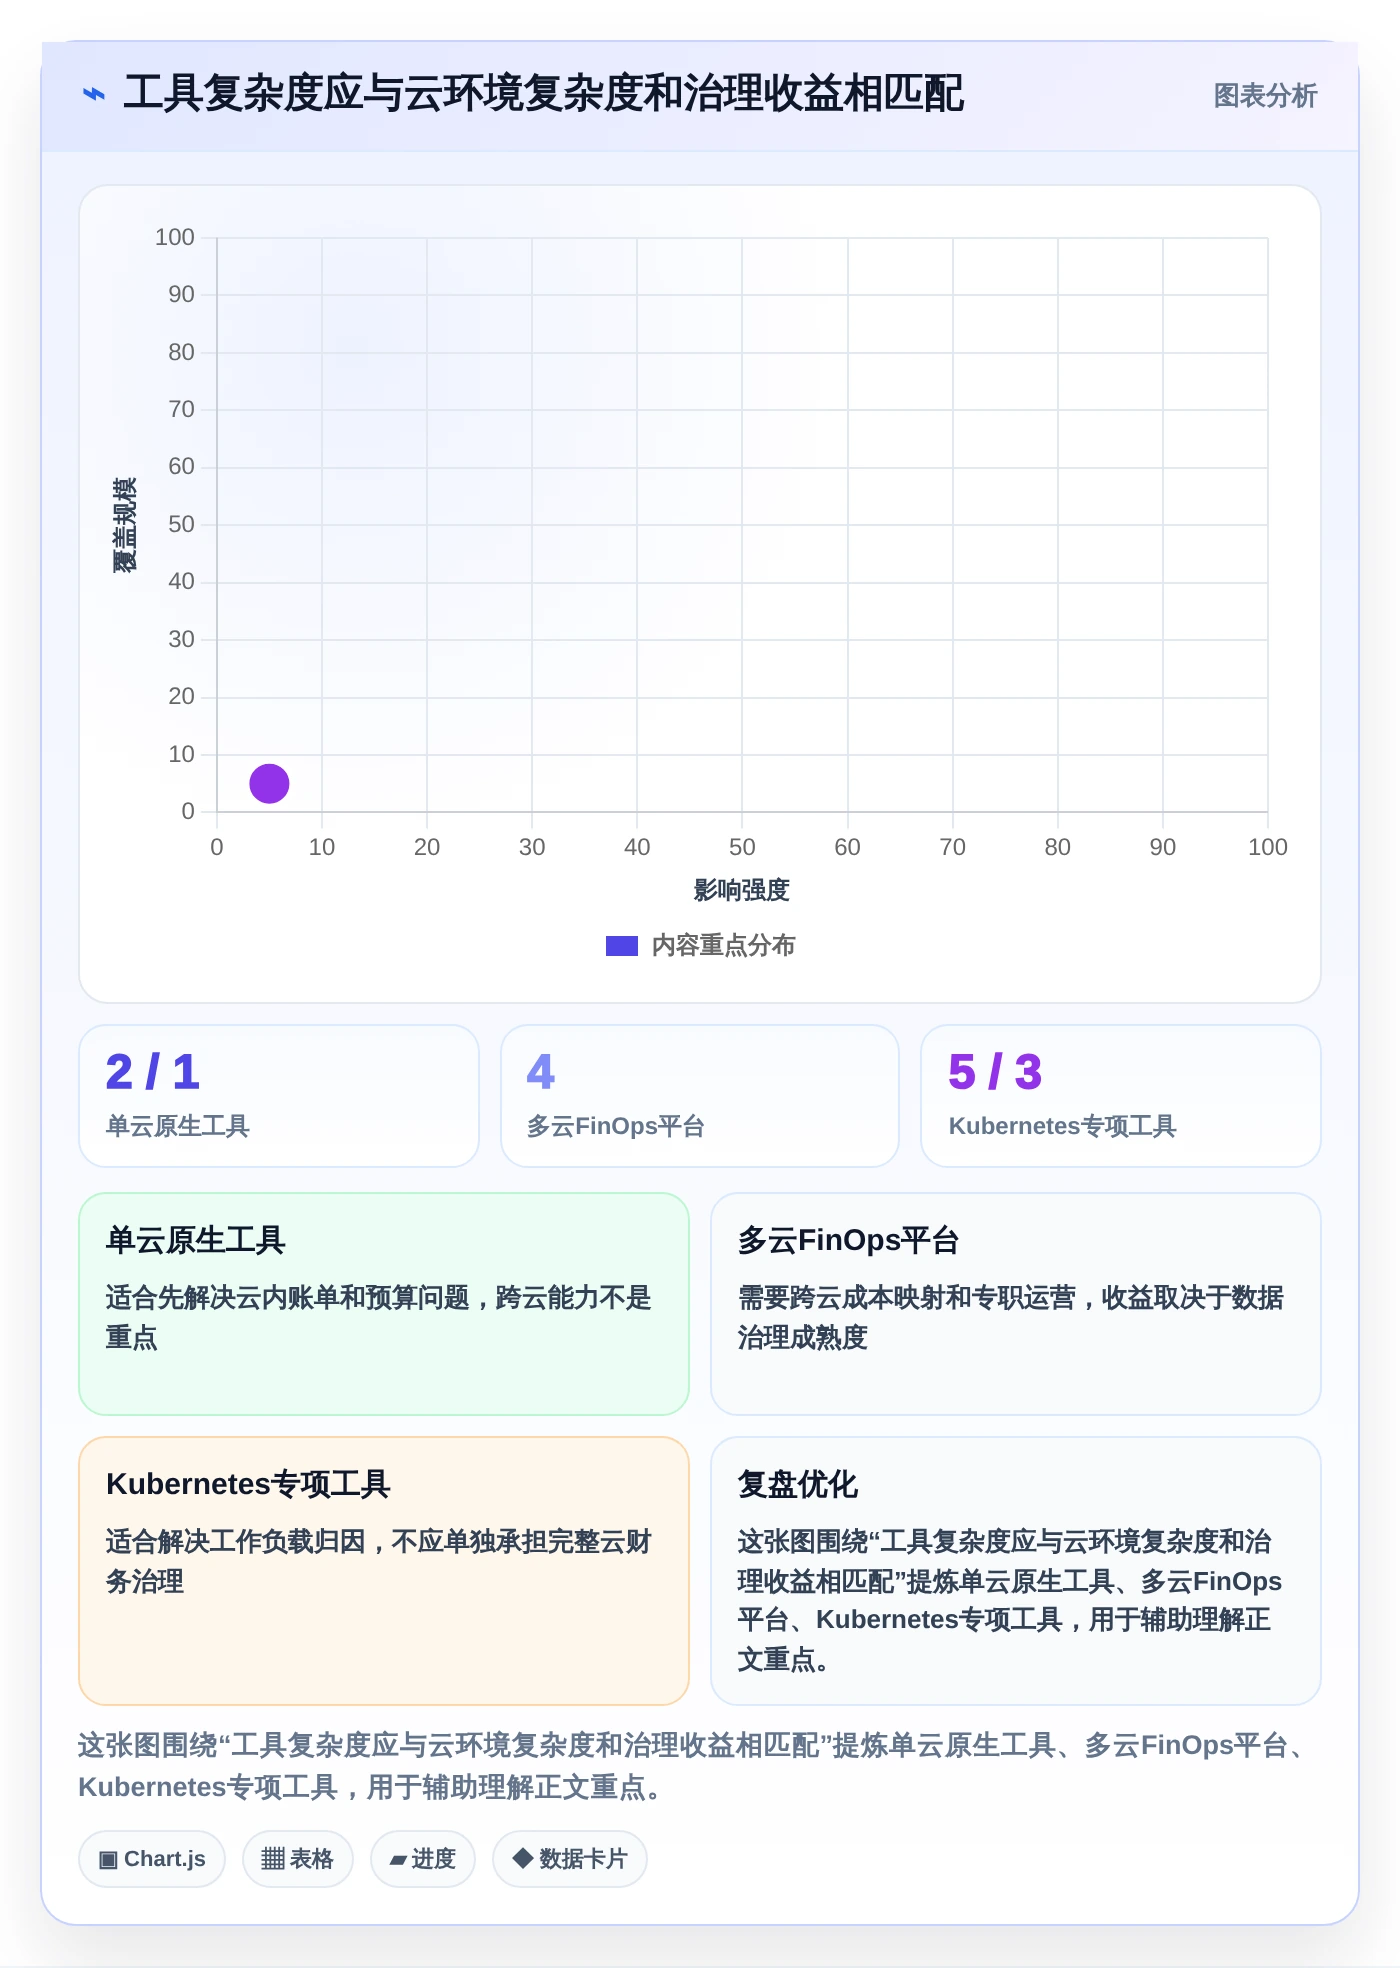Toggle the 内容重点分布 legend color box
This screenshot has height=1968, width=1400.
pos(621,946)
